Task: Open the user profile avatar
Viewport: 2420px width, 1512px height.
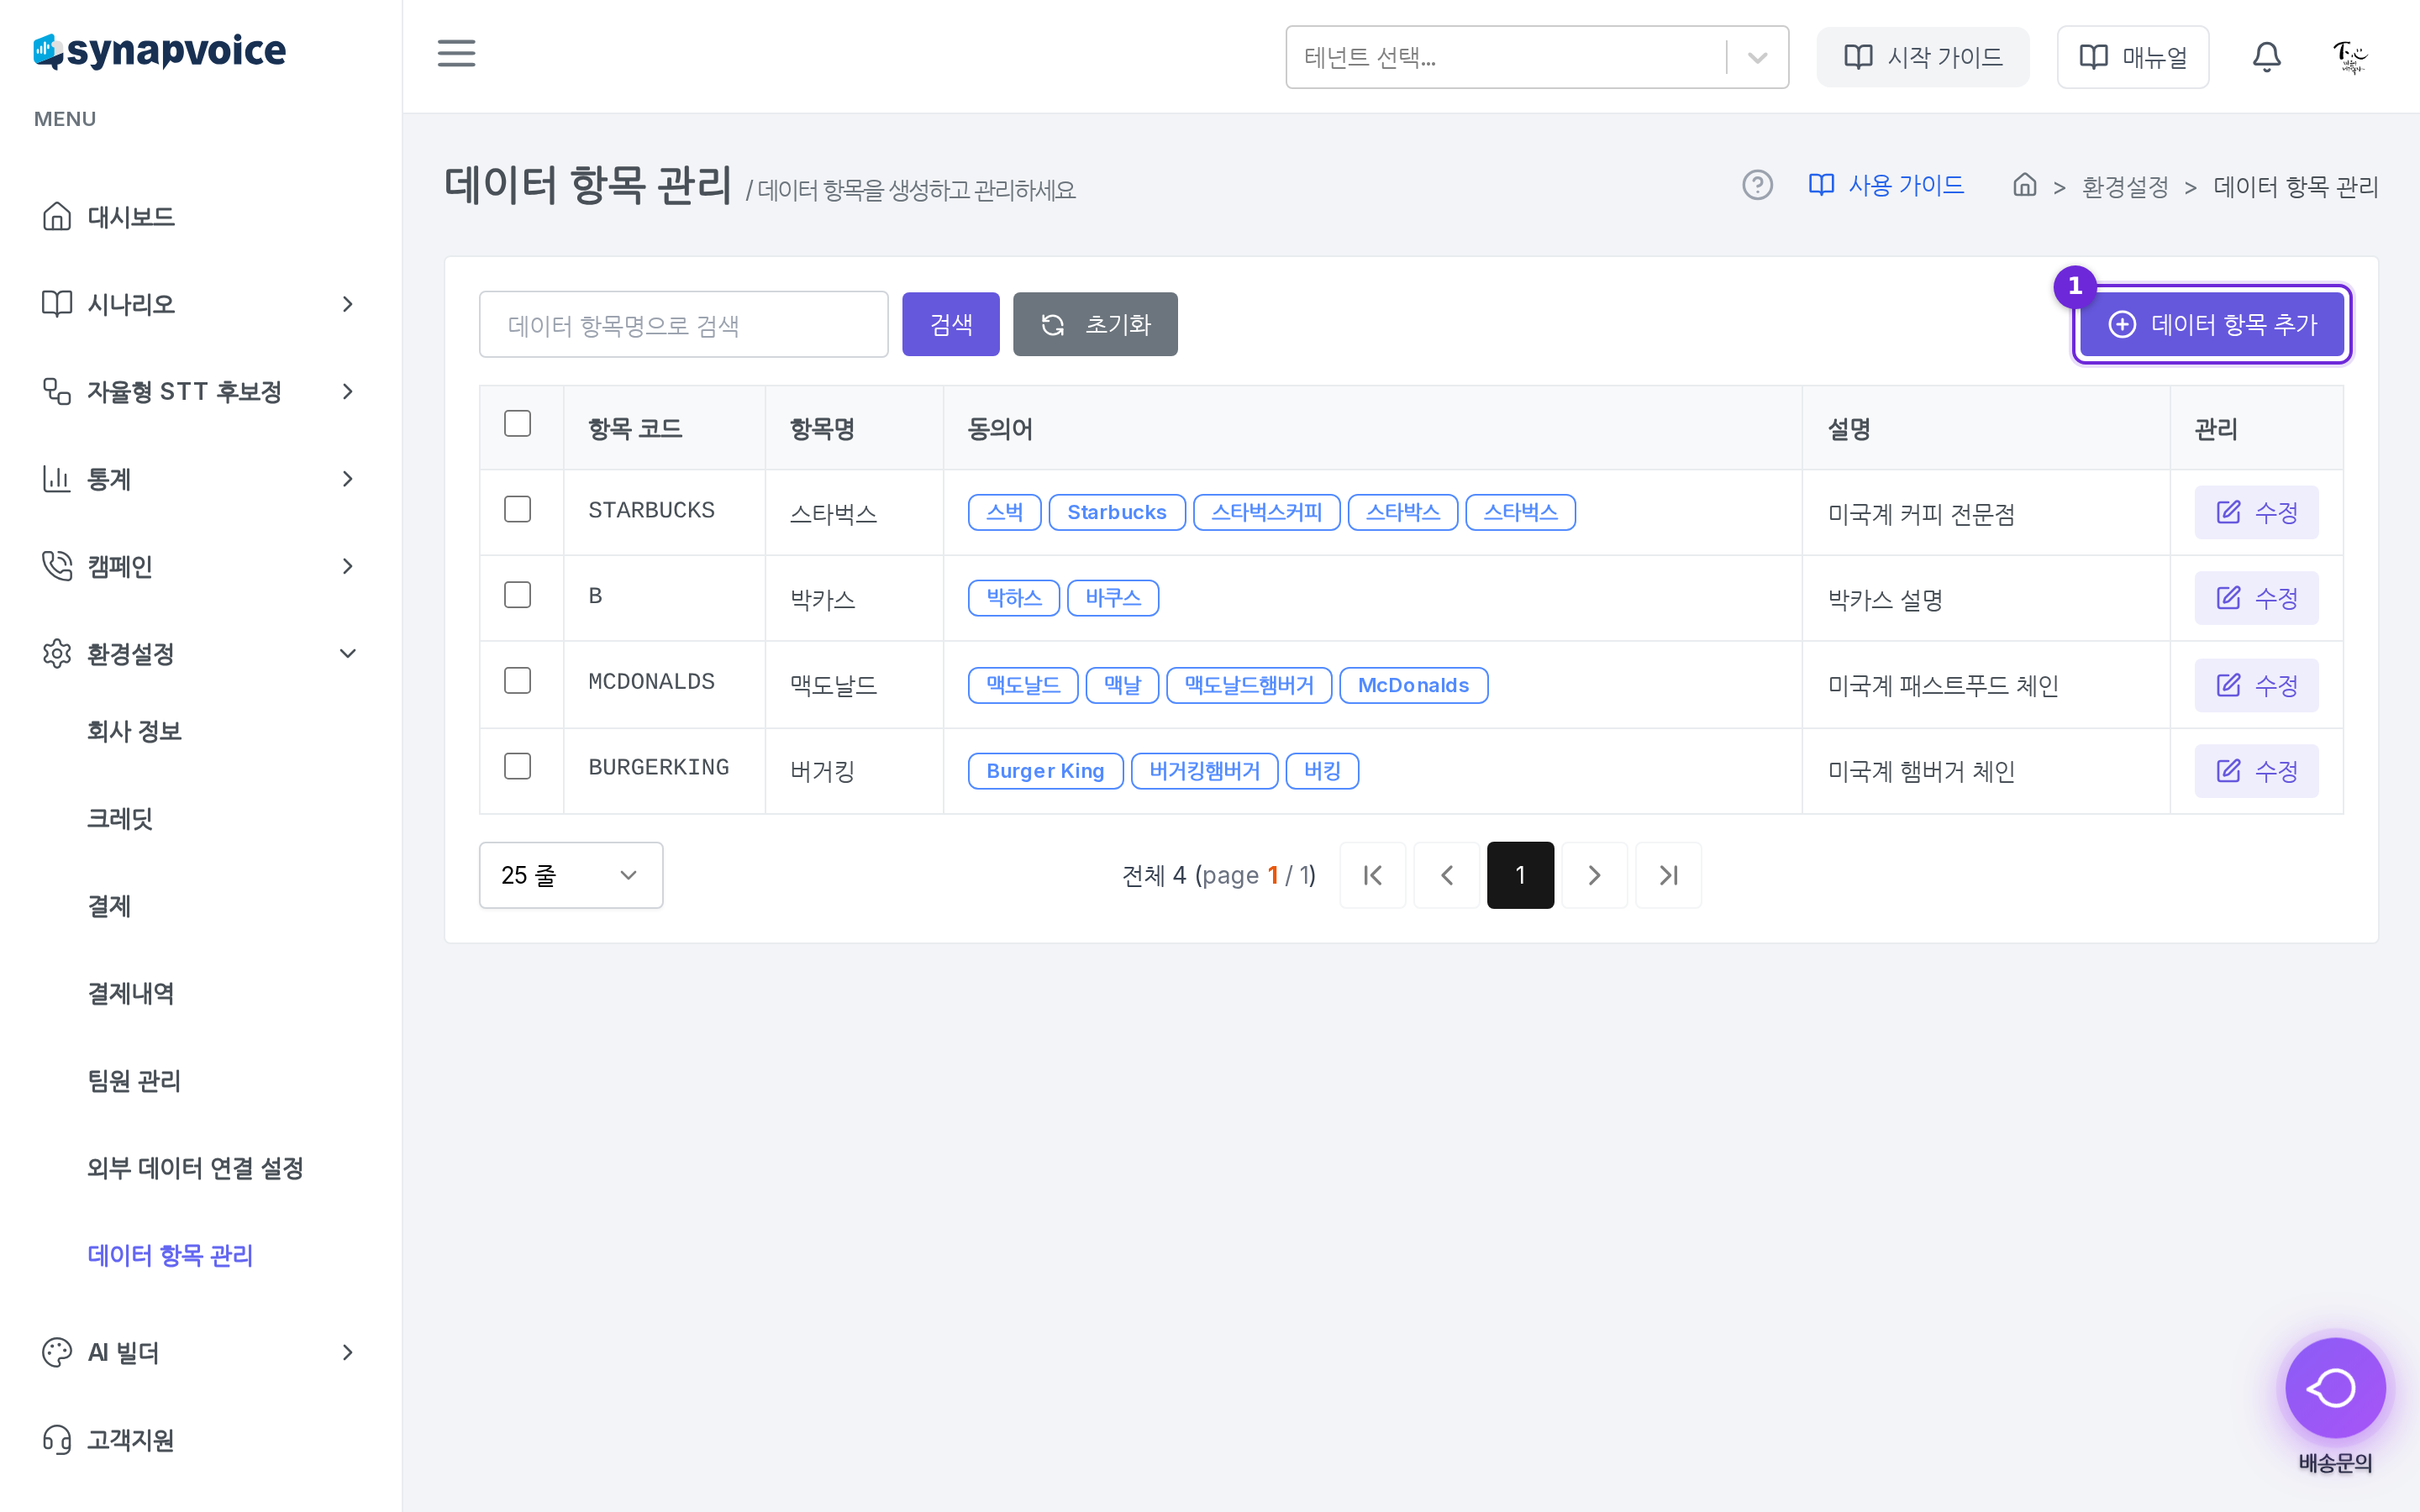Action: tap(2349, 57)
